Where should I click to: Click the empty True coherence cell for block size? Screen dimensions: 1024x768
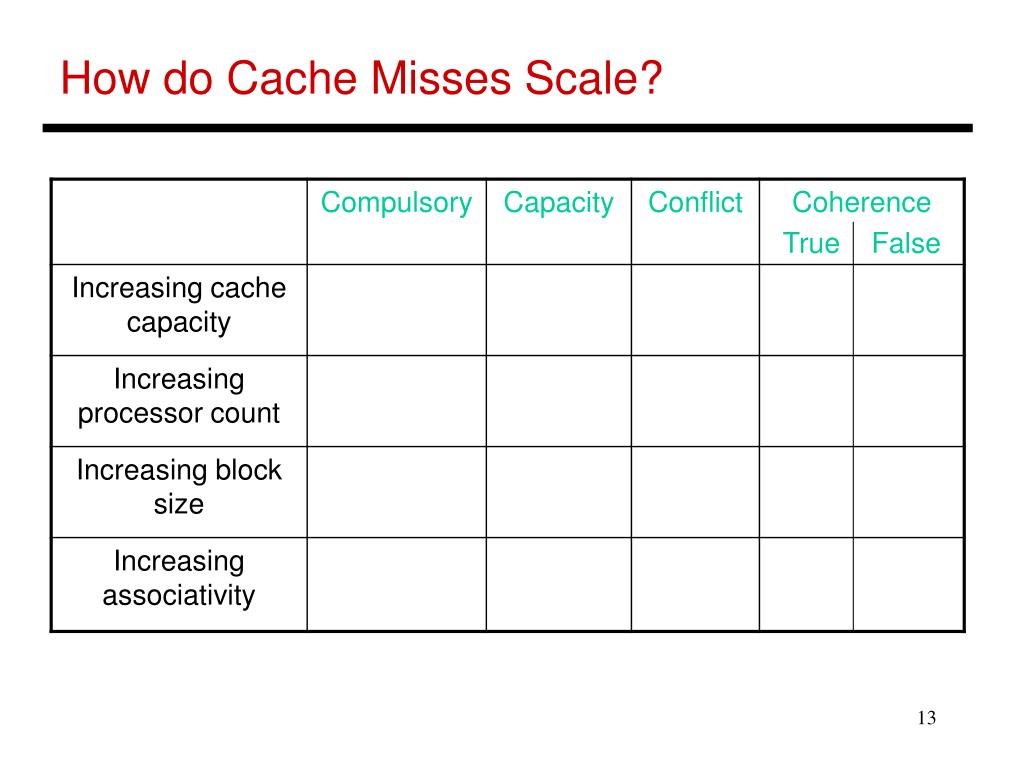(806, 492)
